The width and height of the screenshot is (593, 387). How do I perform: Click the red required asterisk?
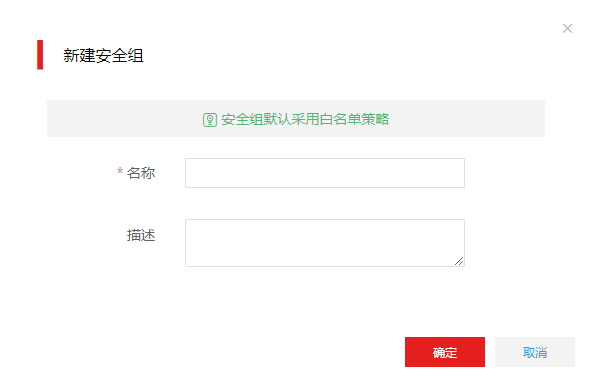tap(120, 171)
